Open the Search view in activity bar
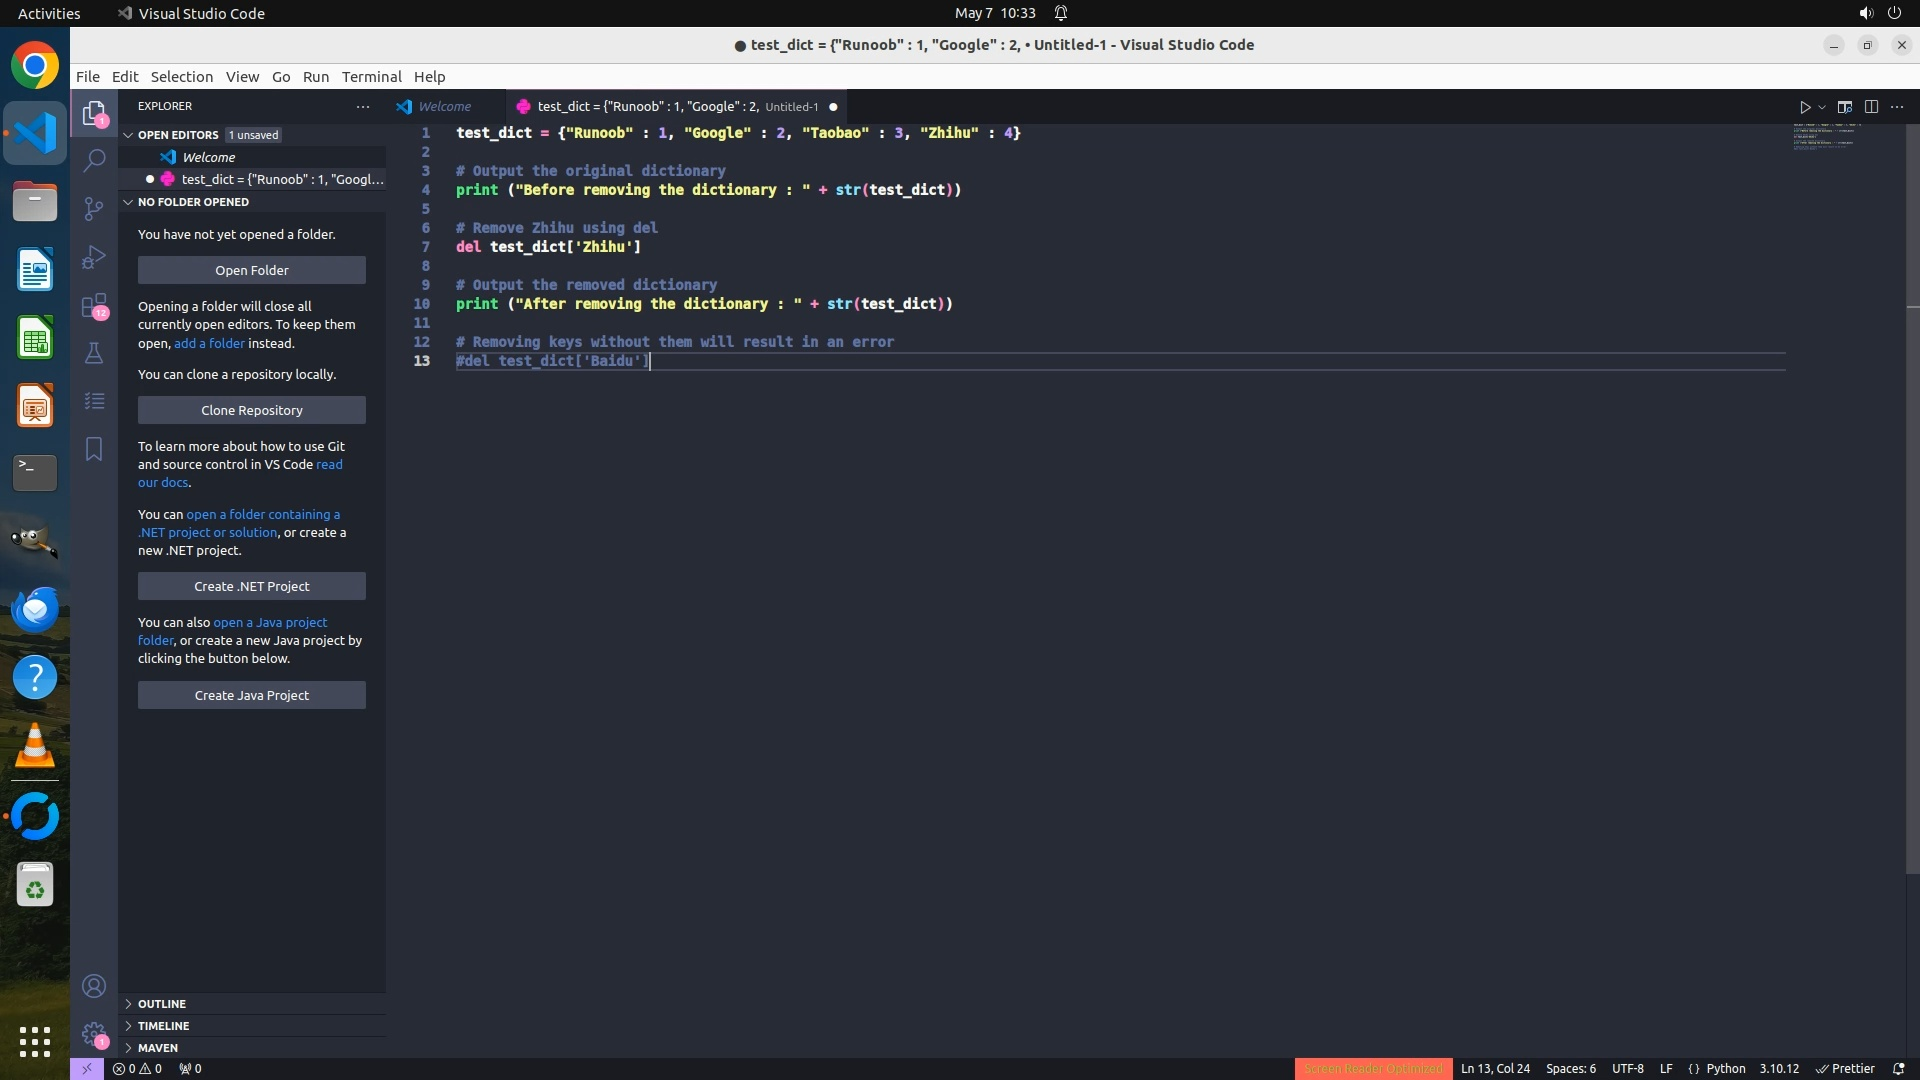 94,160
